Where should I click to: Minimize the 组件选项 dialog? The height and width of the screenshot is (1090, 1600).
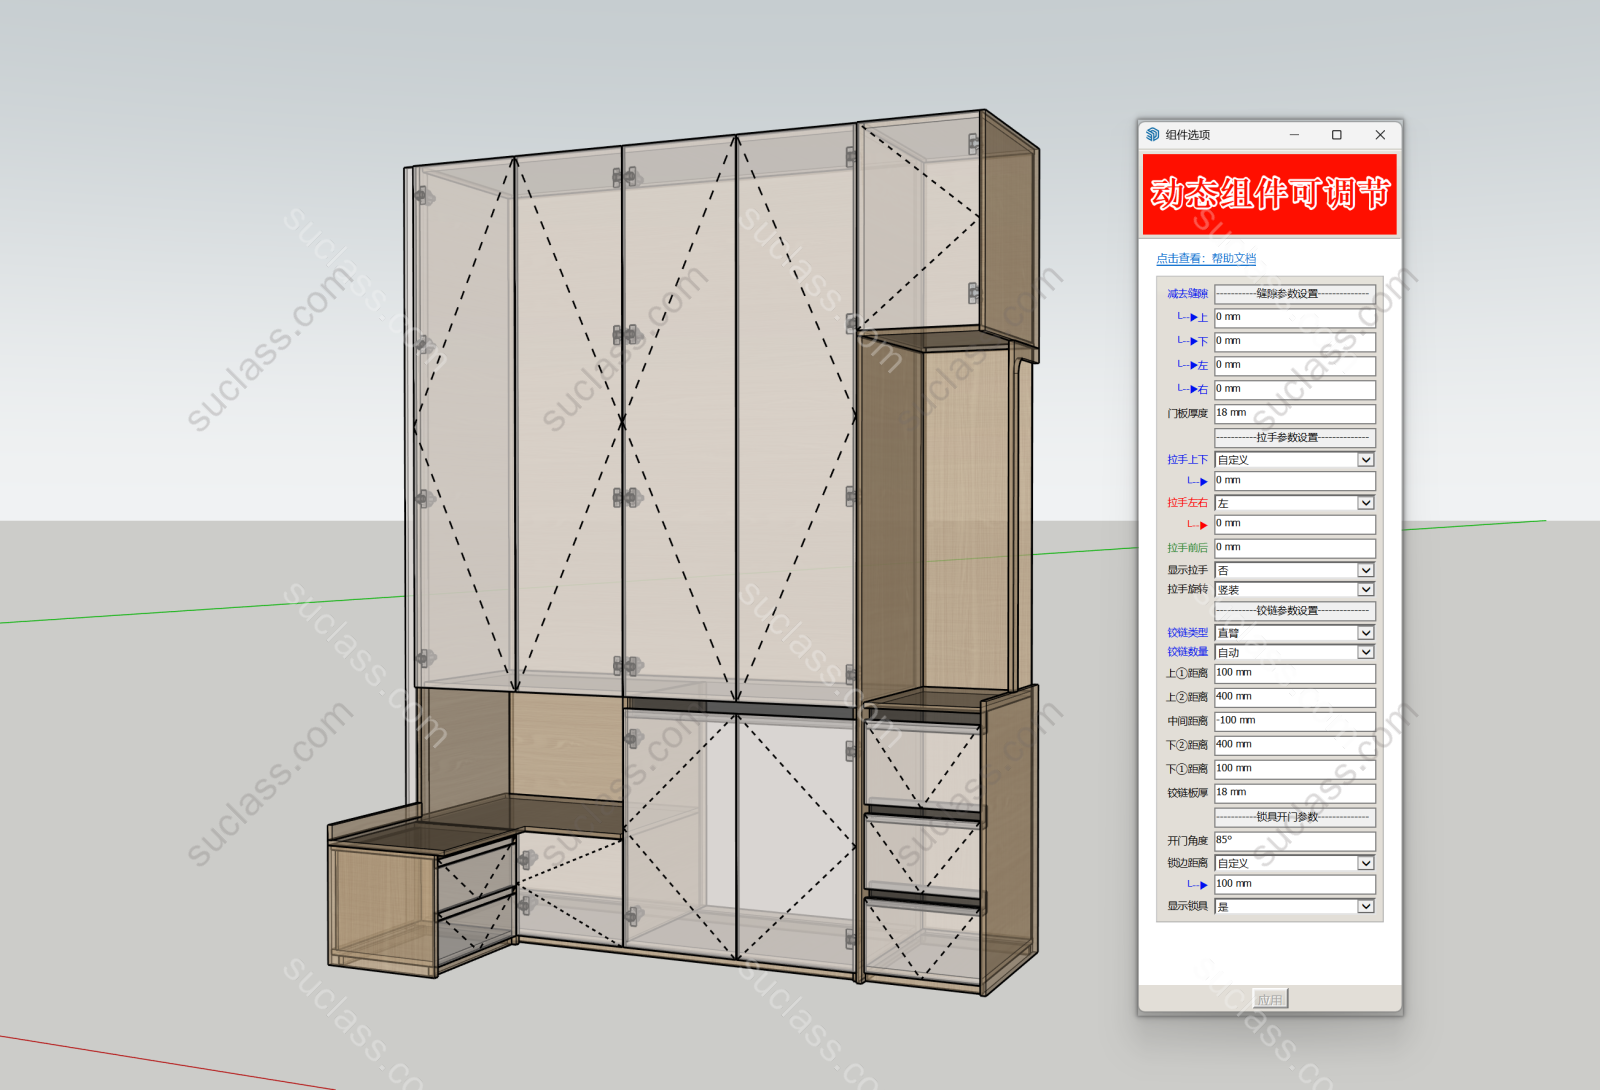click(1294, 135)
